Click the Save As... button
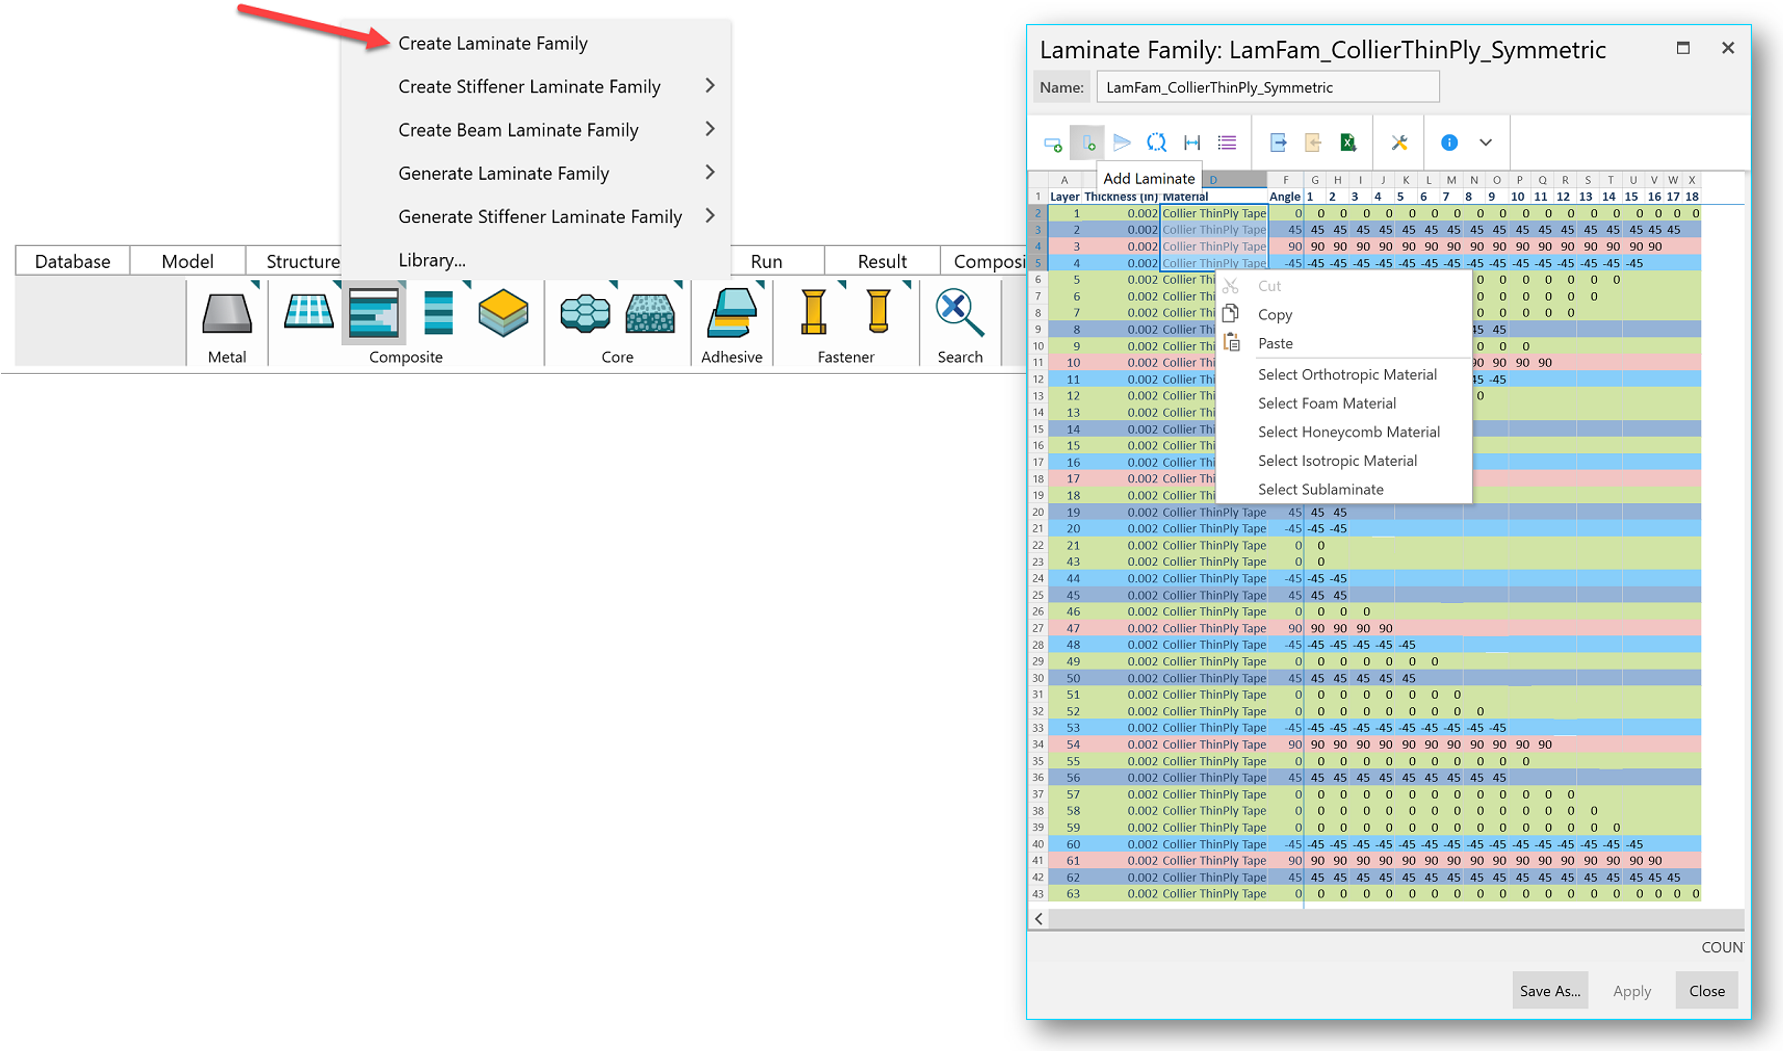This screenshot has height=1051, width=1783. 1550,991
